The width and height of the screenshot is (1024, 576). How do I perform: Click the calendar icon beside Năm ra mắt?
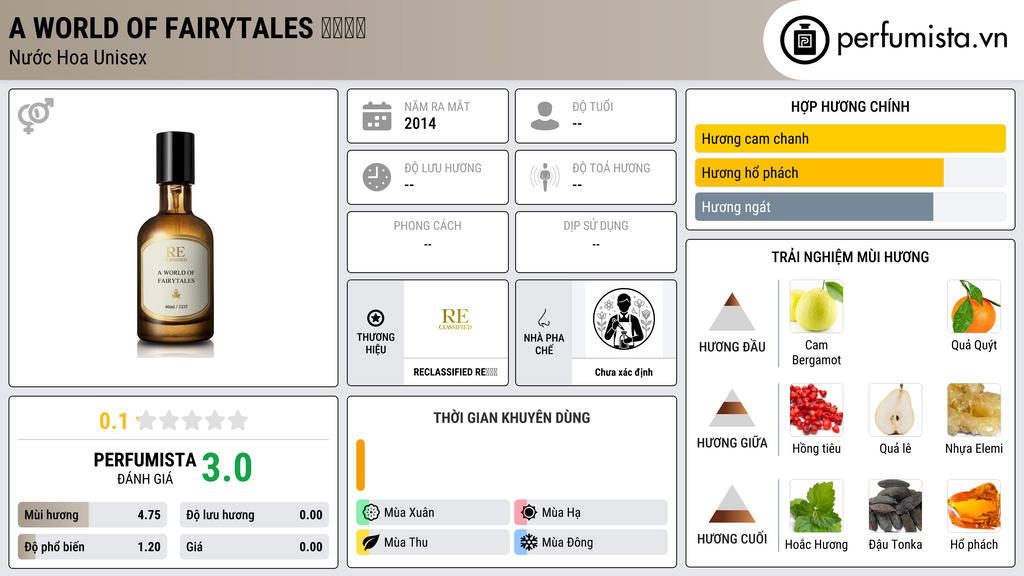(377, 116)
